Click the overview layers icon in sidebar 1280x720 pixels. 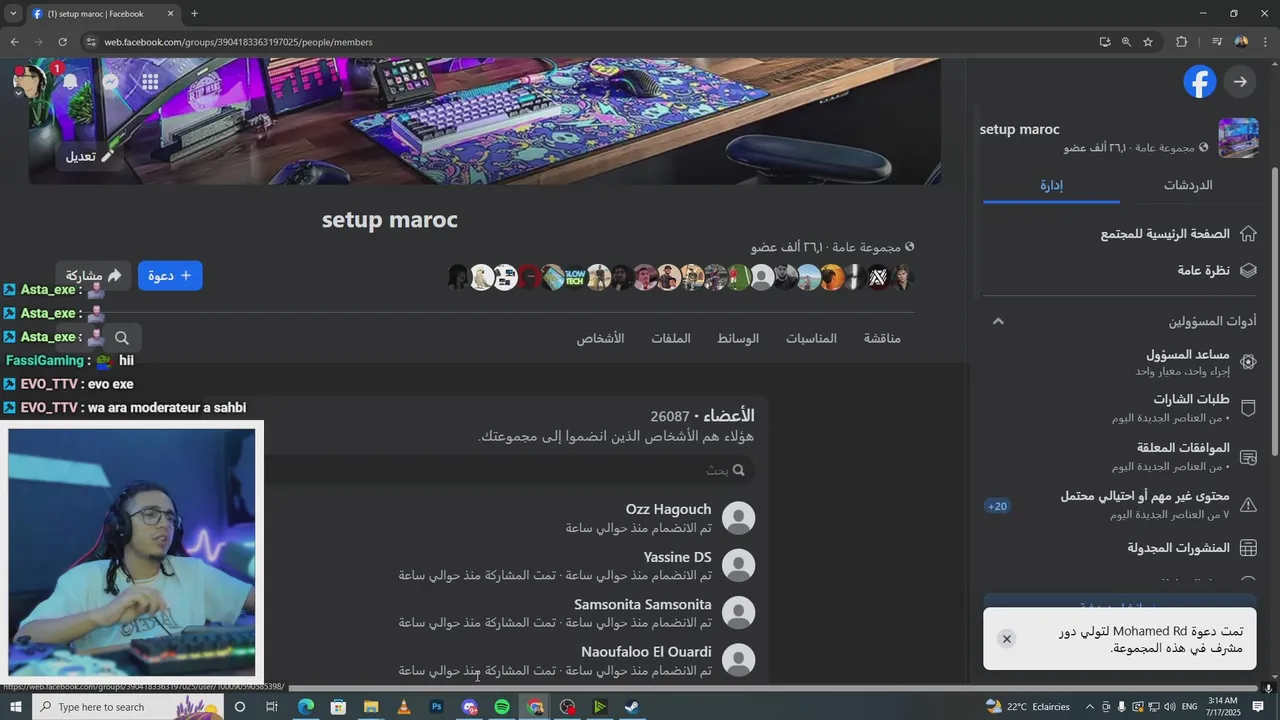pyautogui.click(x=1248, y=271)
